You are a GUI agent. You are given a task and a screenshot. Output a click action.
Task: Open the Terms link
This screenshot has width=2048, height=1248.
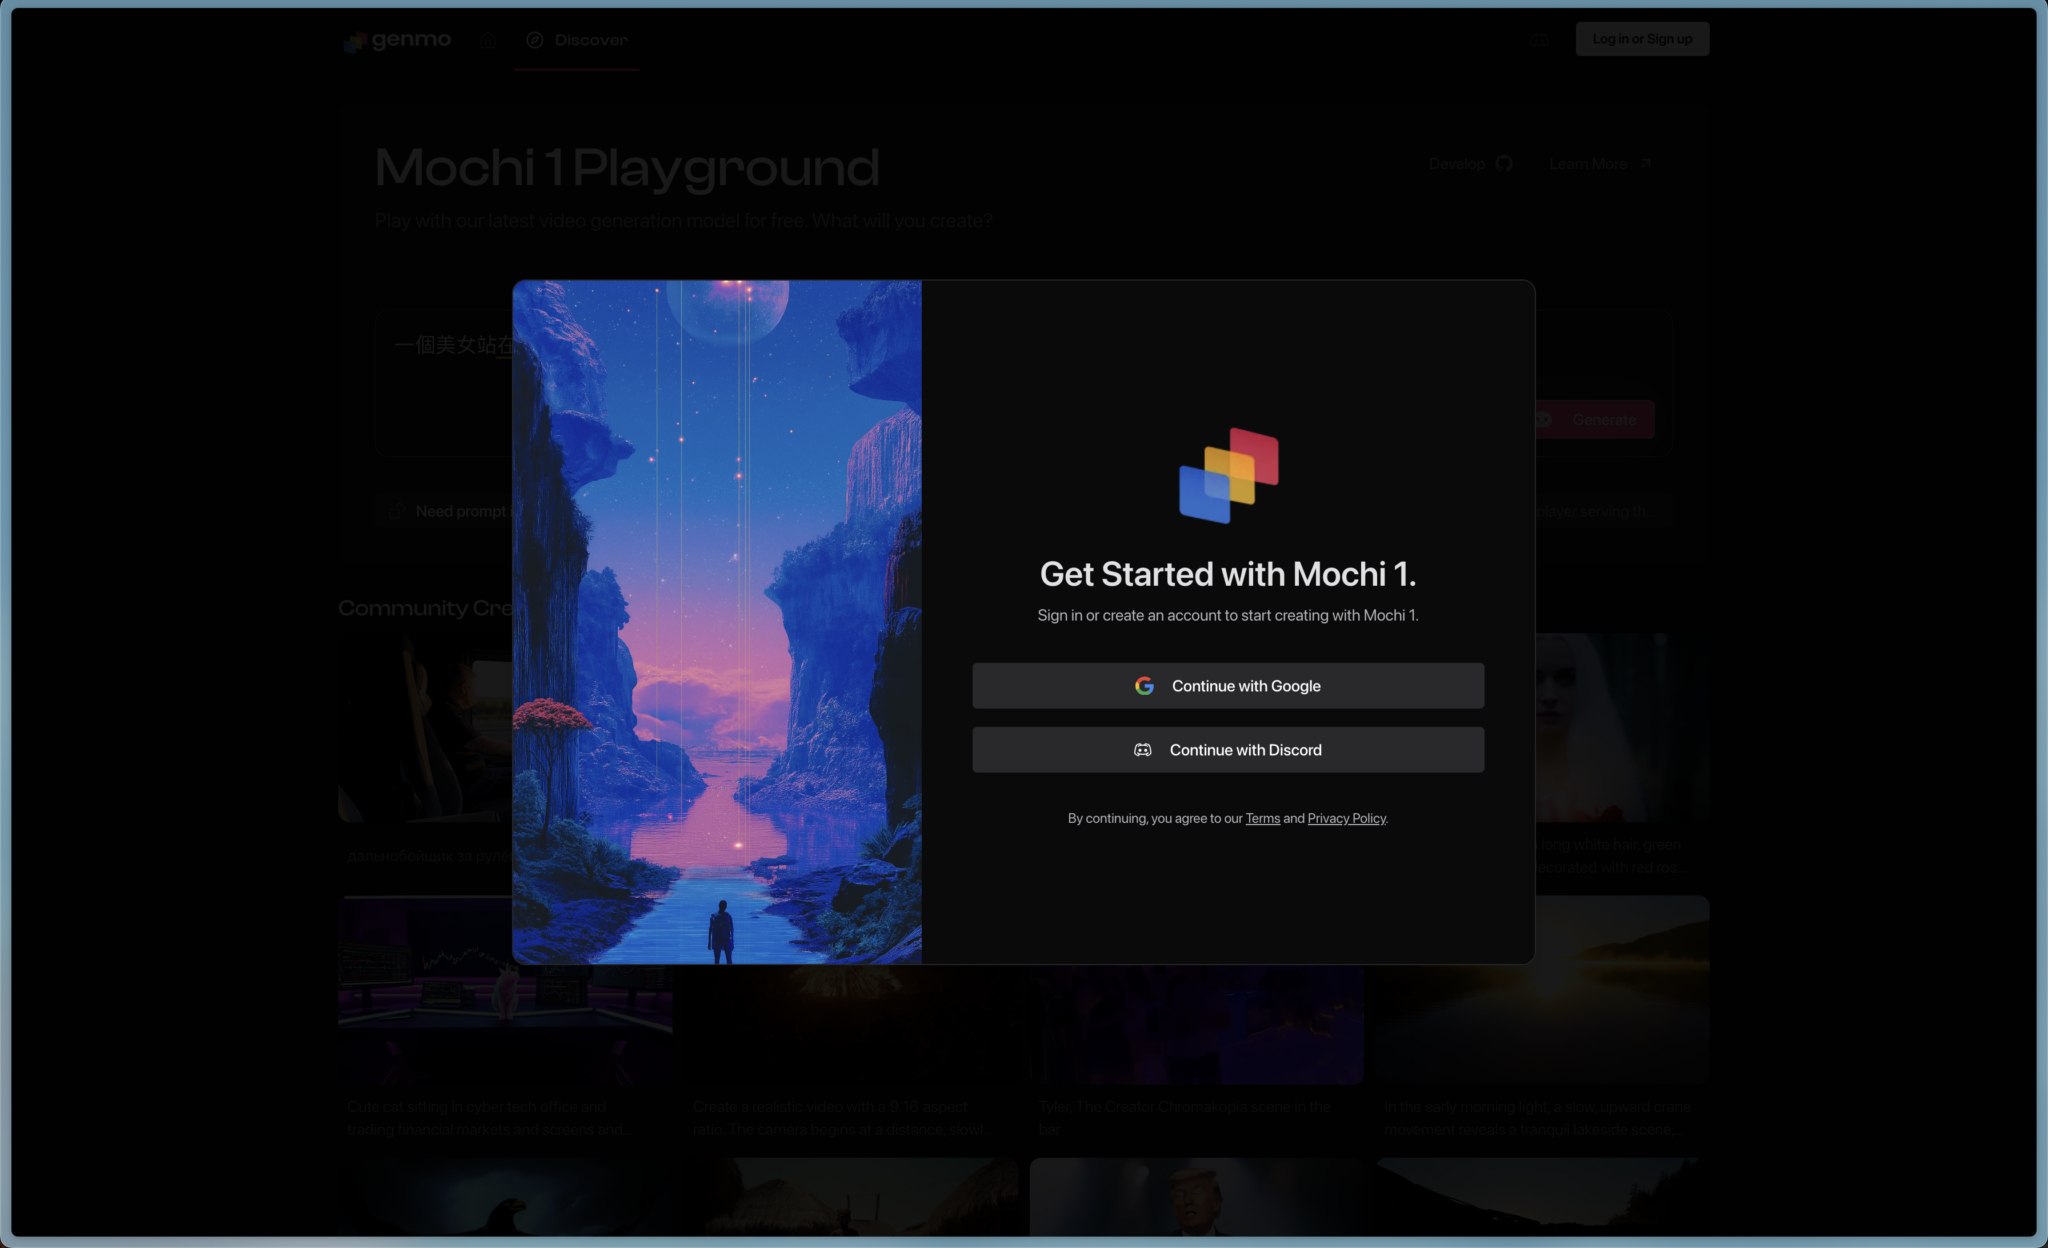tap(1262, 818)
